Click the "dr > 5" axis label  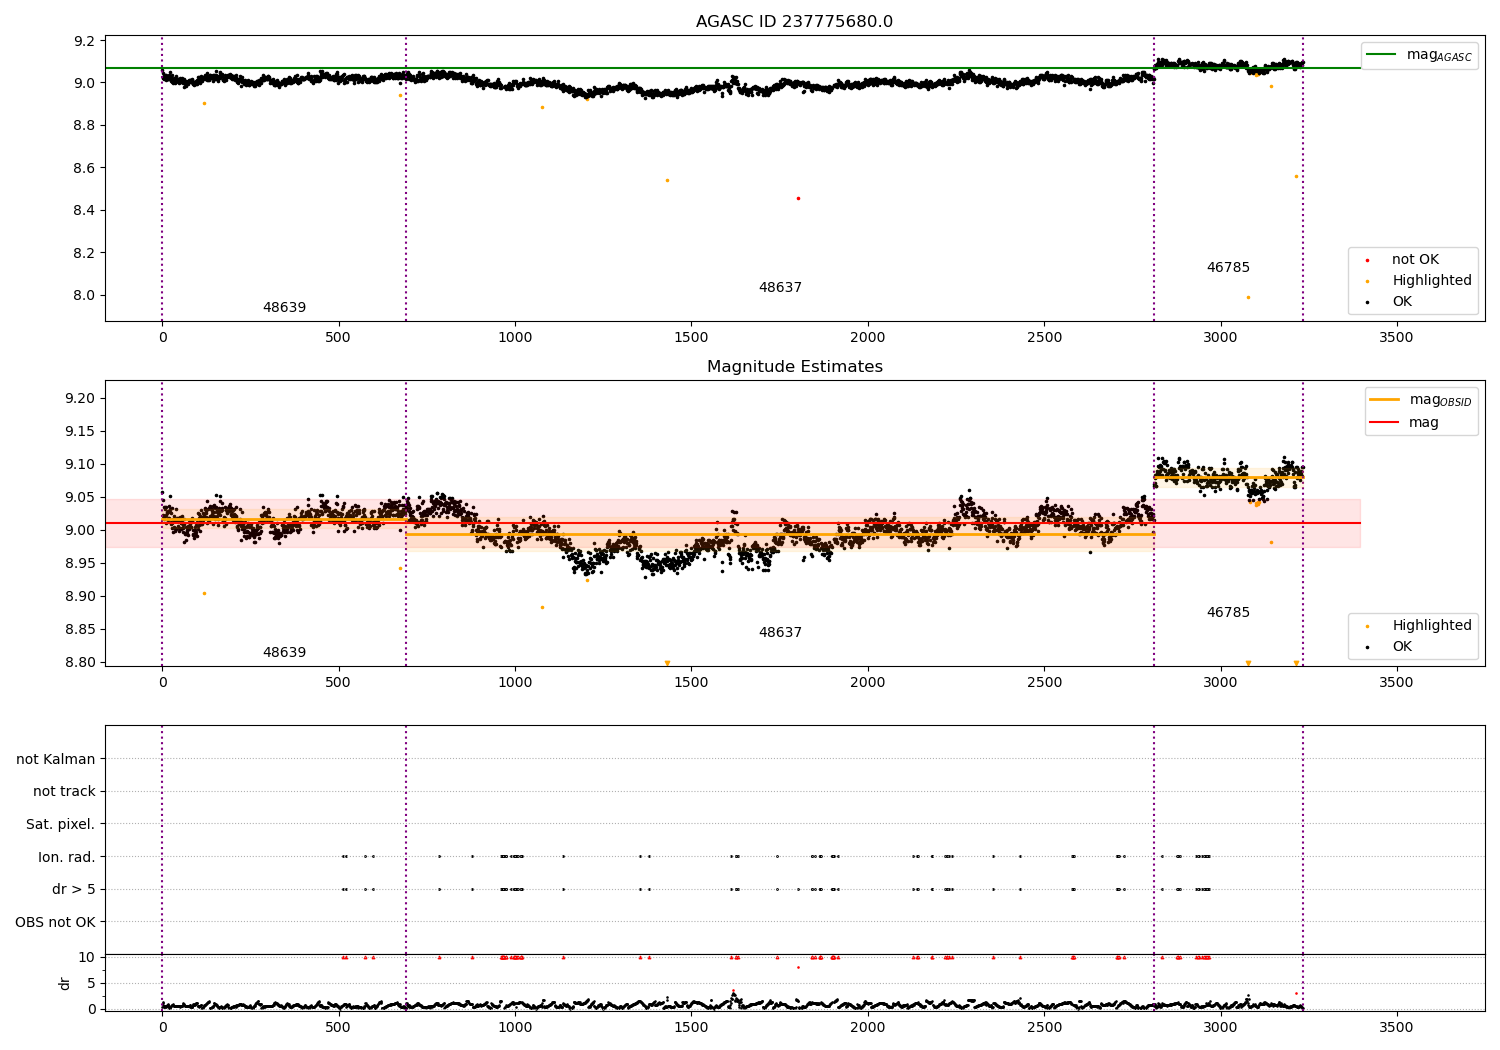[74, 889]
